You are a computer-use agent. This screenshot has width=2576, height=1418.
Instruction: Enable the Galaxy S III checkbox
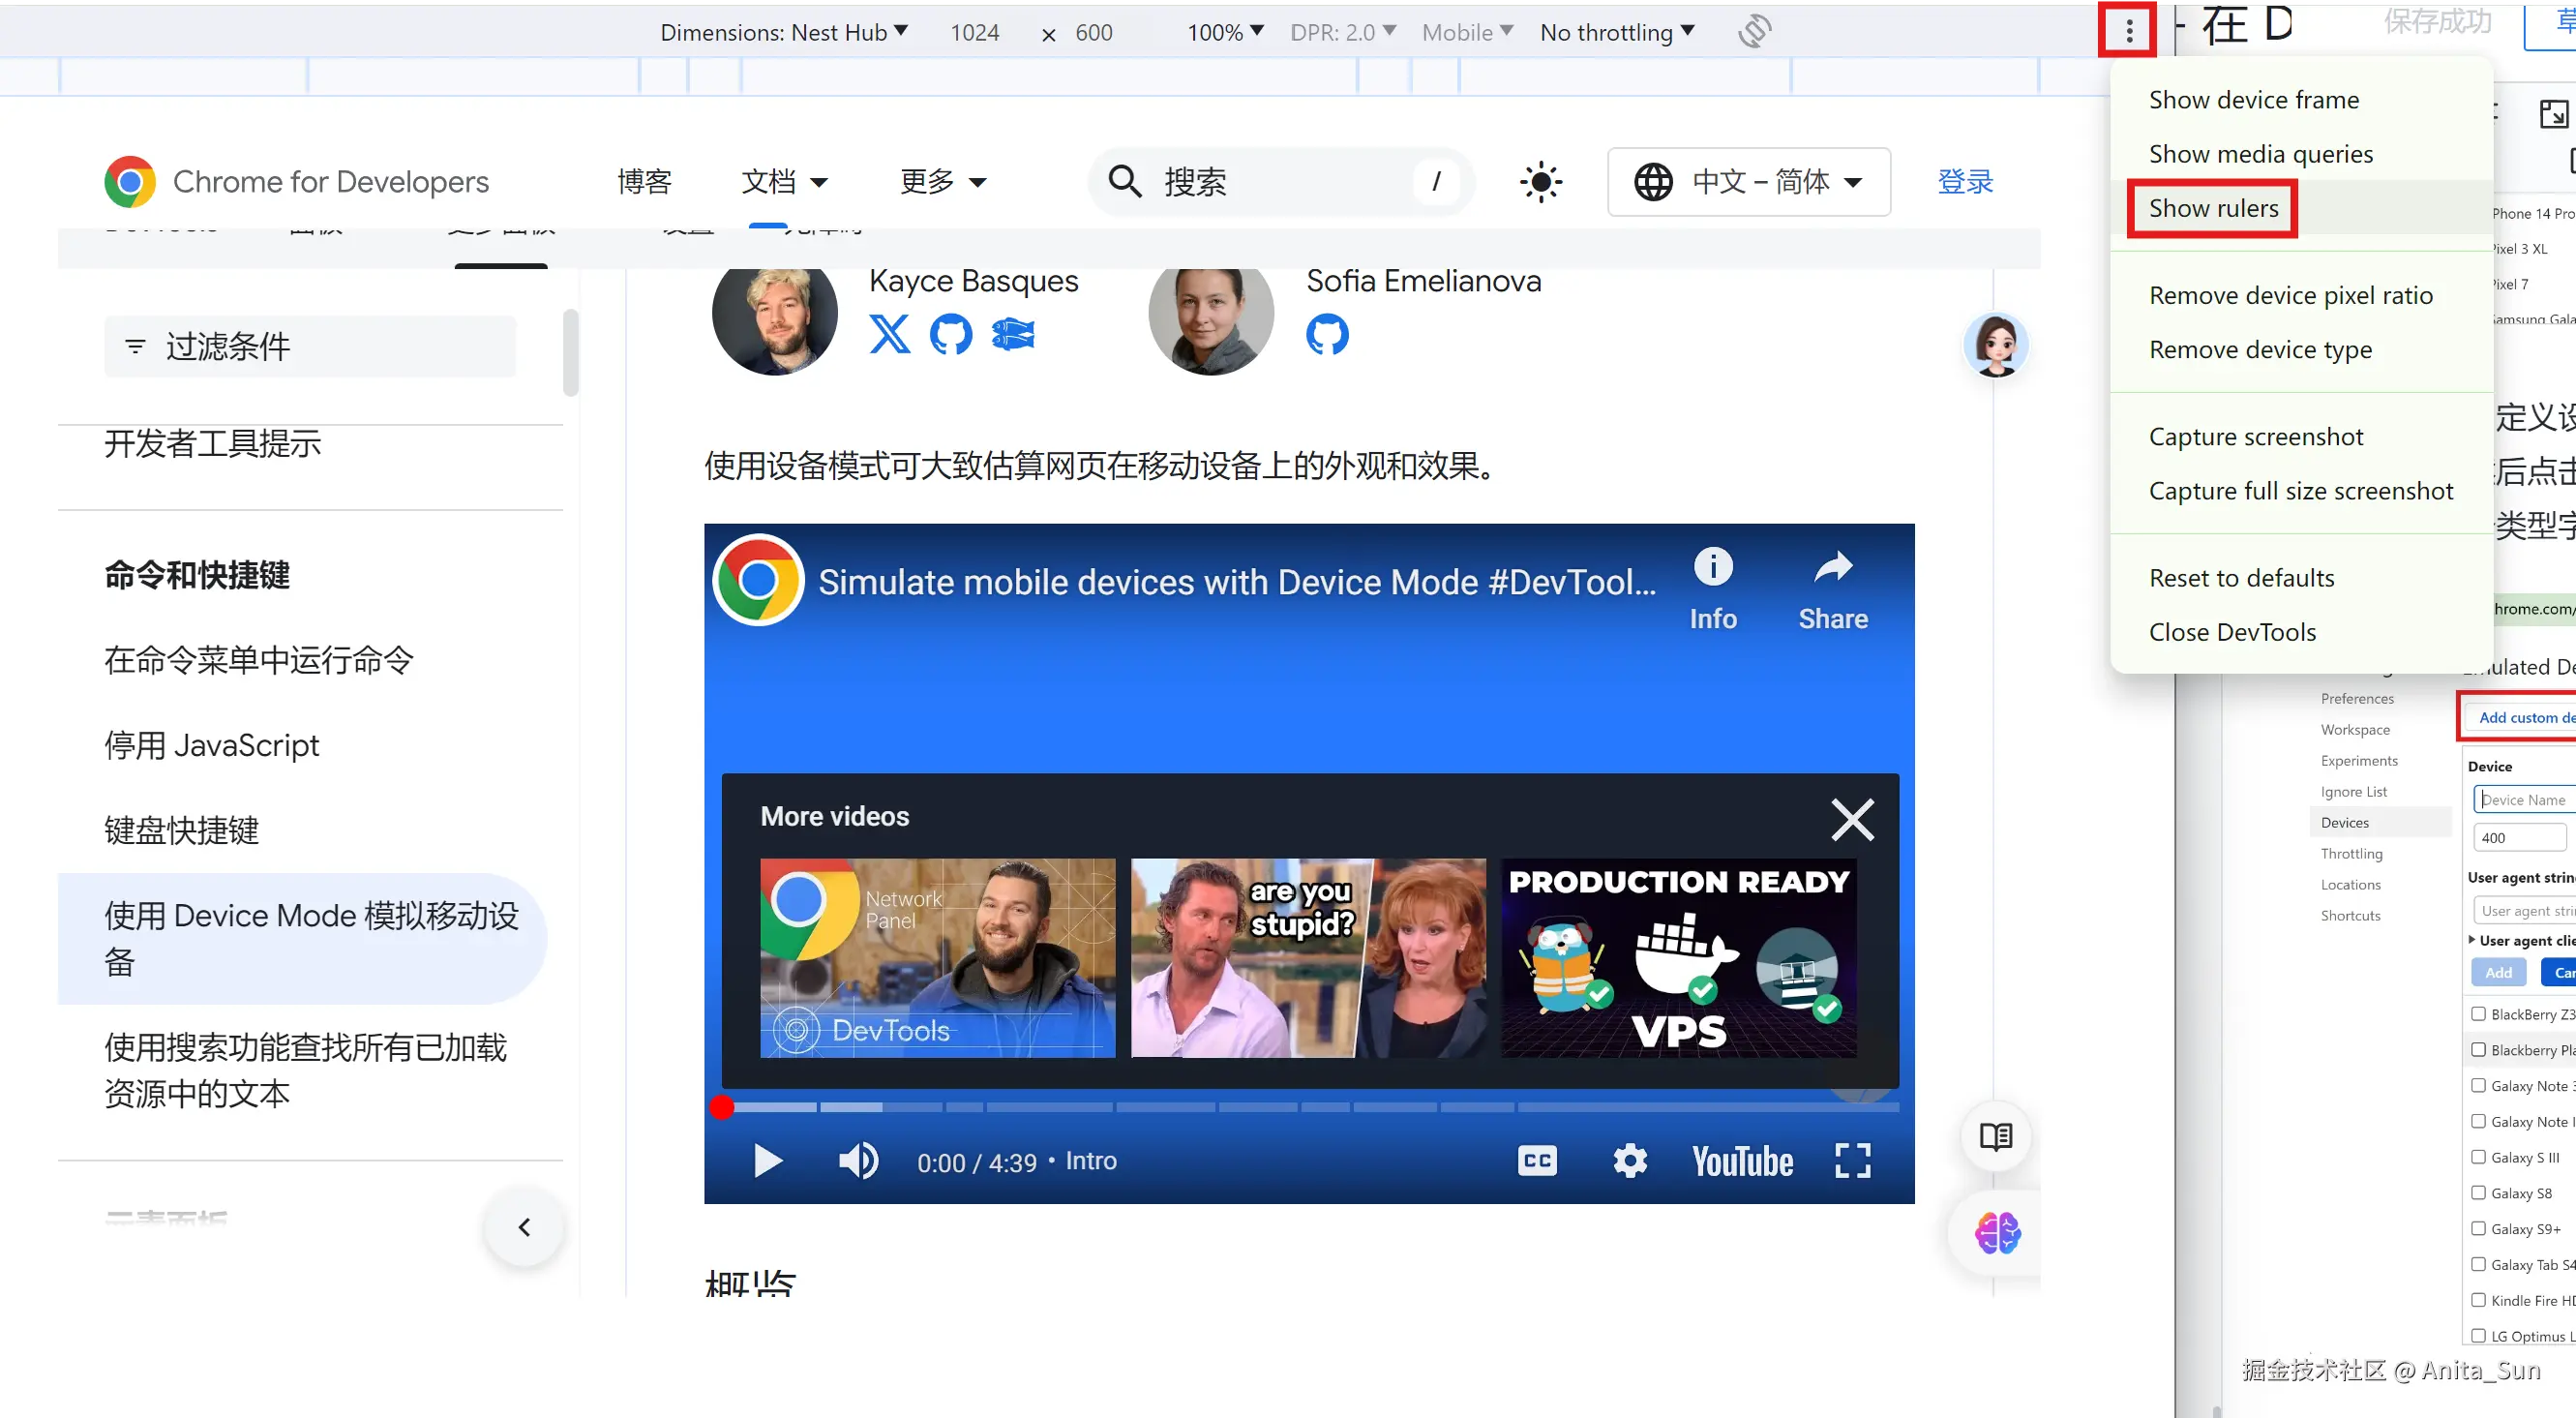point(2478,1156)
